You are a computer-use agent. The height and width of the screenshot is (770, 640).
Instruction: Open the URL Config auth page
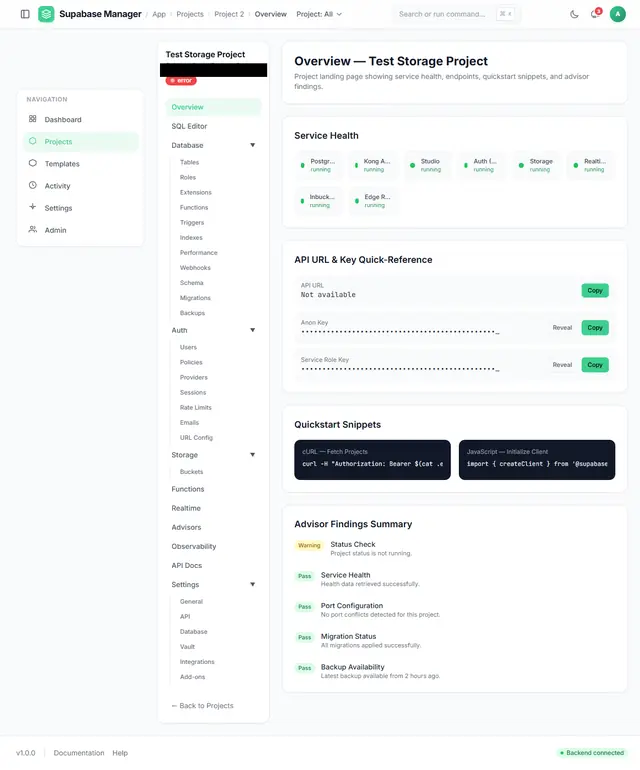(x=196, y=438)
